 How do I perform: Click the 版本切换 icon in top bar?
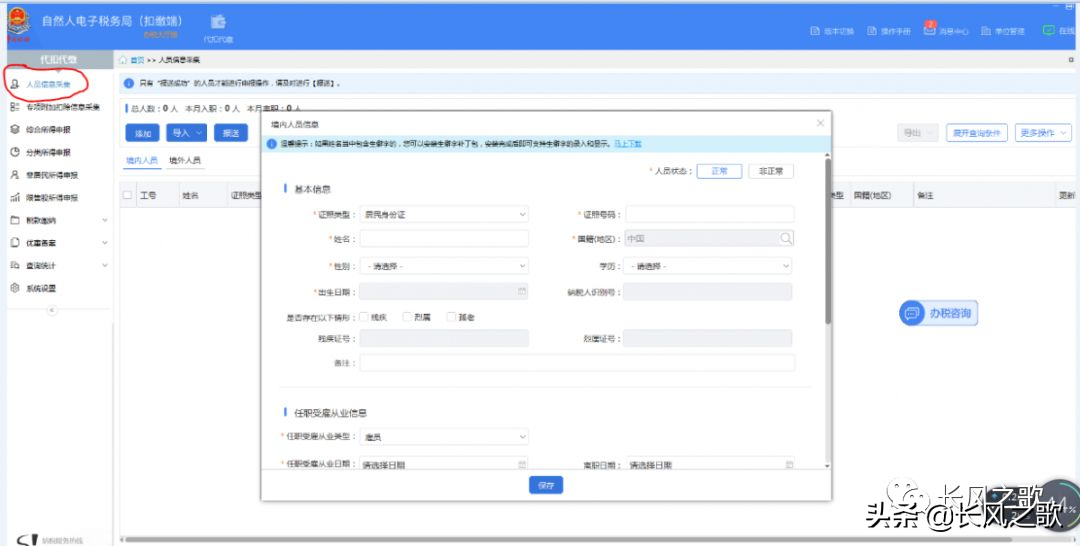click(815, 31)
